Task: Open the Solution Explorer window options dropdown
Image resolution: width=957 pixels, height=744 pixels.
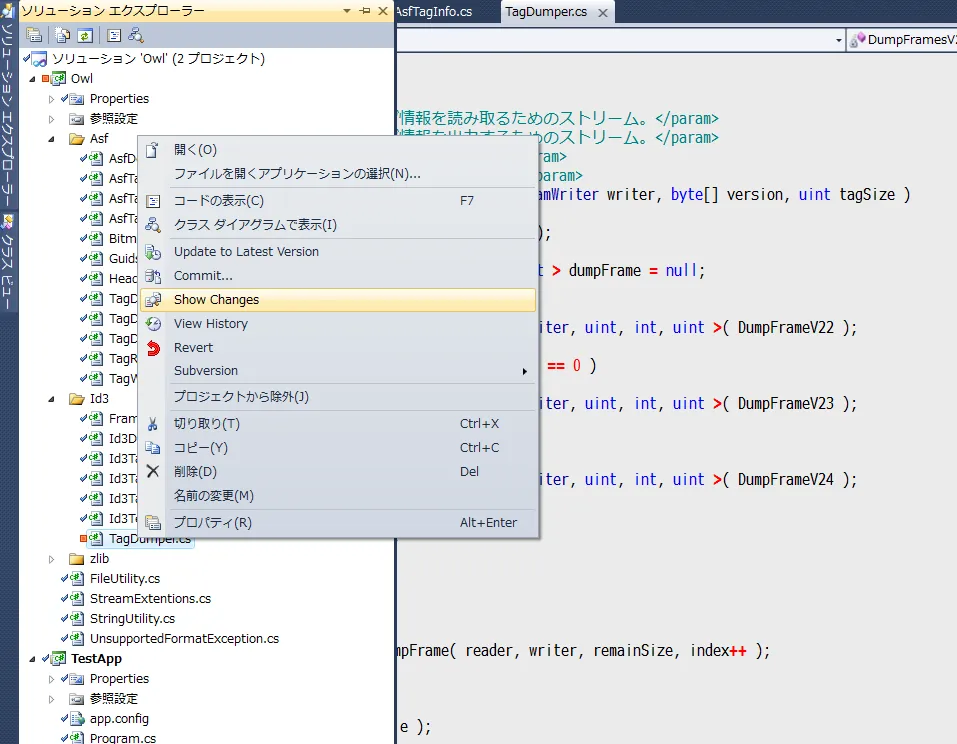Action: pos(347,11)
